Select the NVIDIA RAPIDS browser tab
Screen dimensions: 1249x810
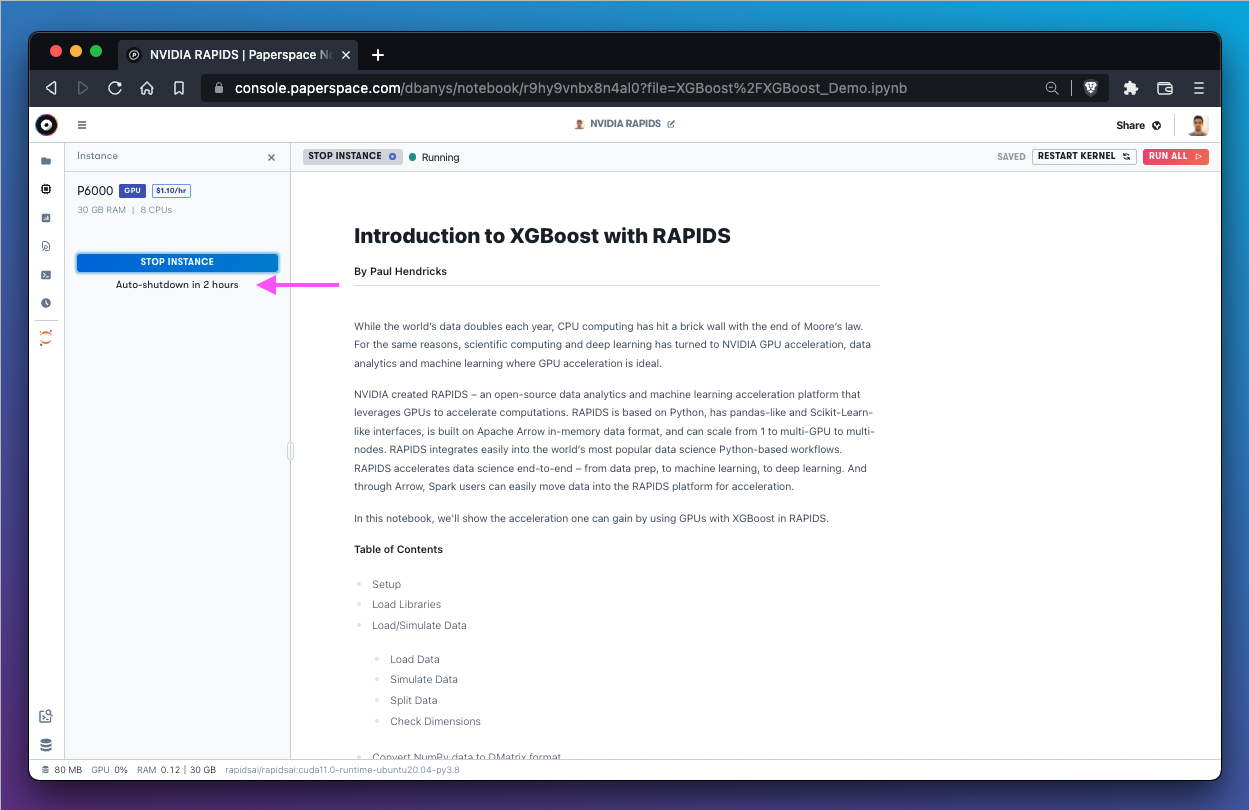click(x=238, y=55)
